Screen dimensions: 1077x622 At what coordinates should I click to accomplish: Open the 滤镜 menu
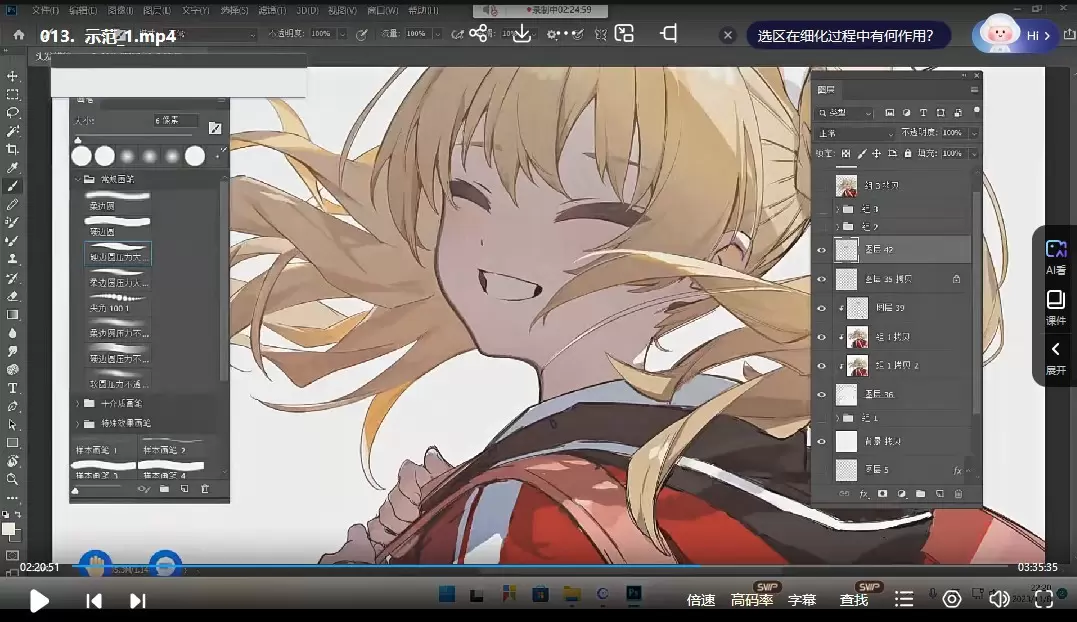pyautogui.click(x=271, y=10)
